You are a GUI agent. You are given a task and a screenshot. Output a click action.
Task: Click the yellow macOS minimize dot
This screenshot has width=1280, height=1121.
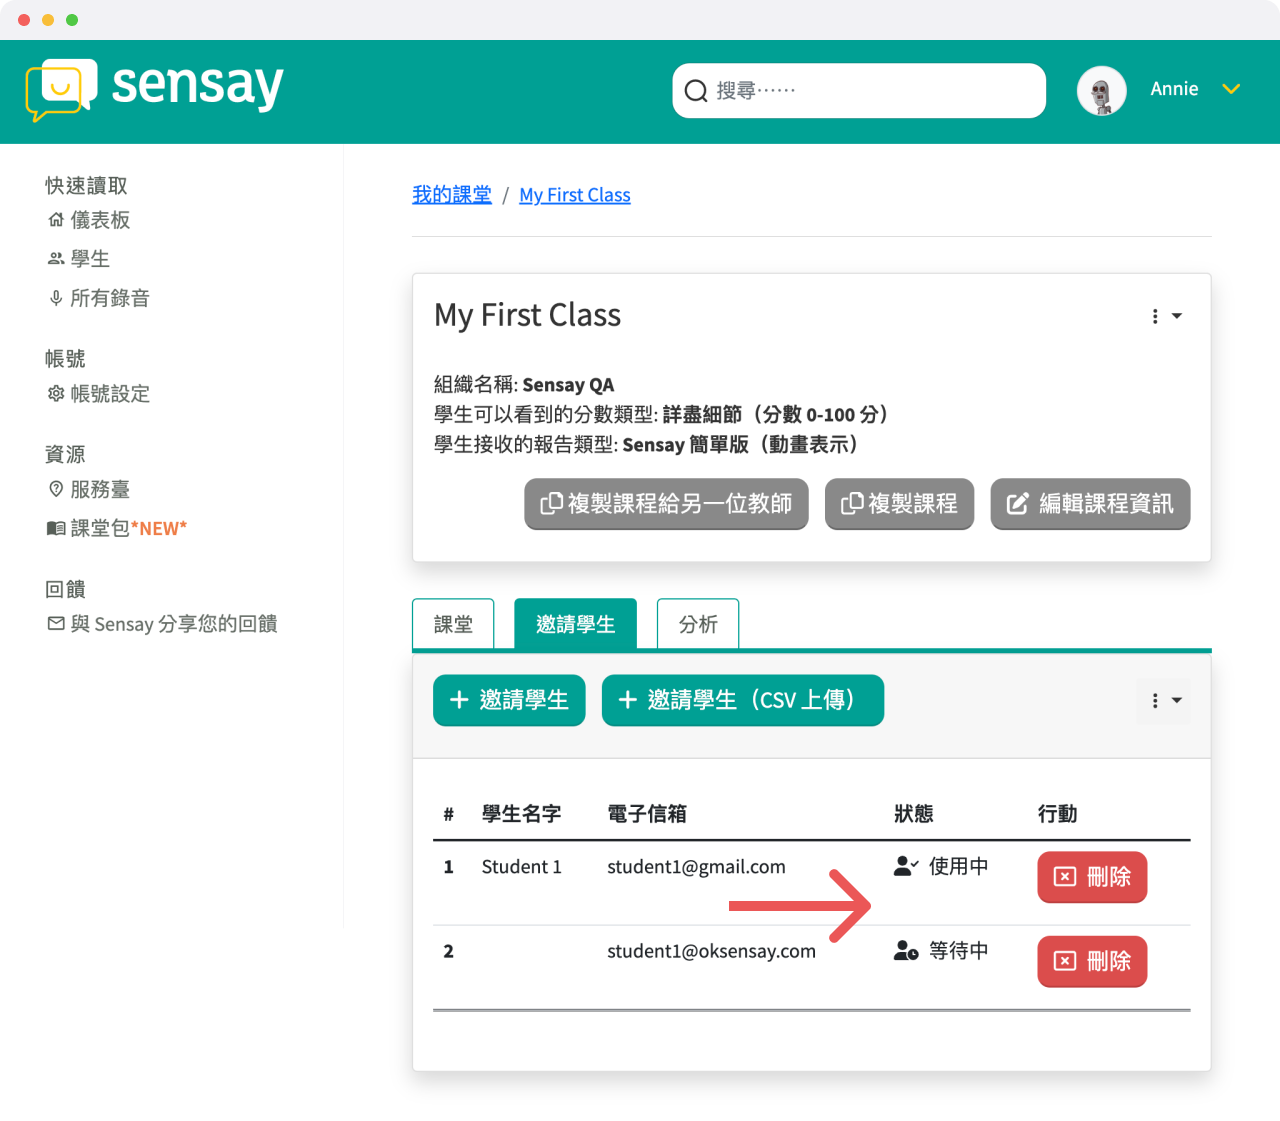[48, 20]
